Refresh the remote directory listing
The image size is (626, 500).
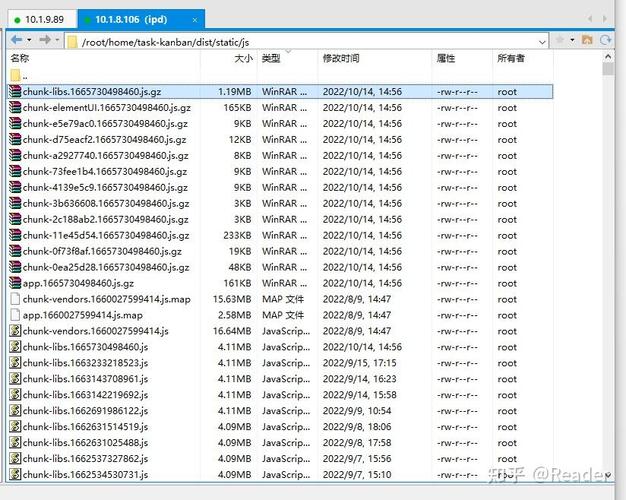[x=606, y=40]
